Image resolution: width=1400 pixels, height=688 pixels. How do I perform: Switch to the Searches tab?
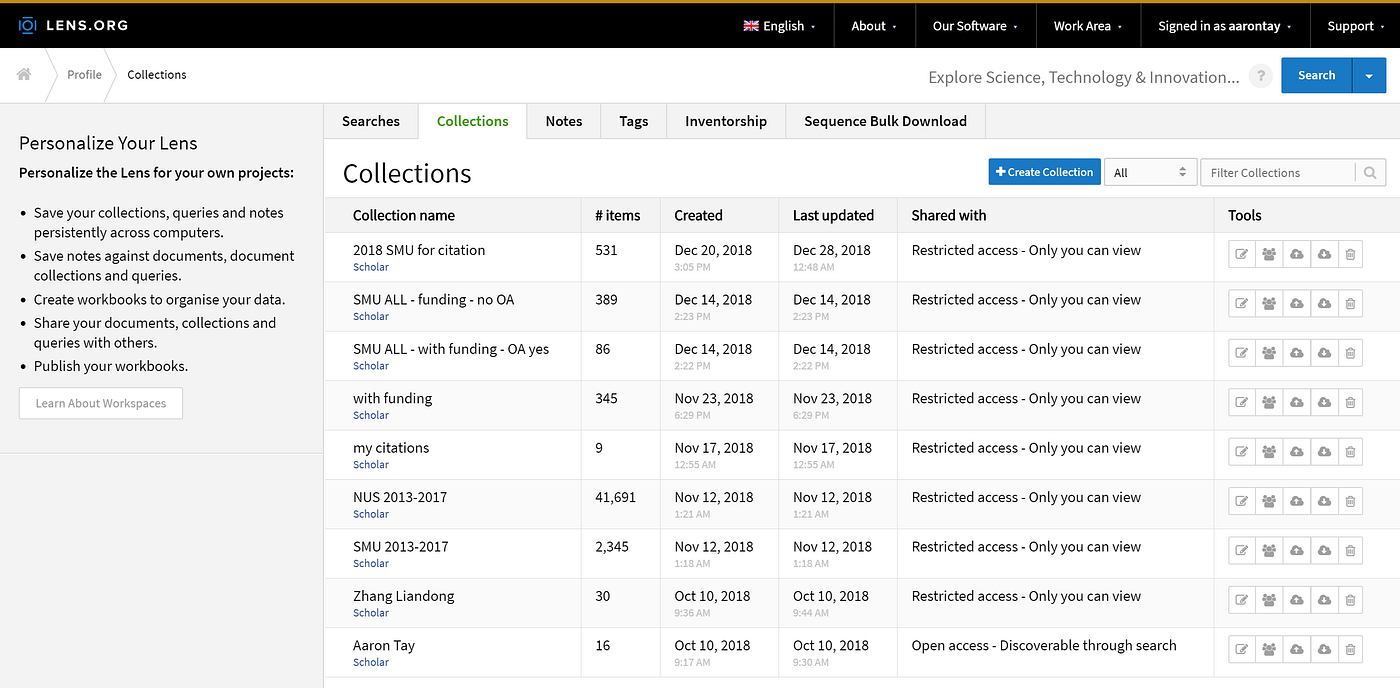coord(371,121)
